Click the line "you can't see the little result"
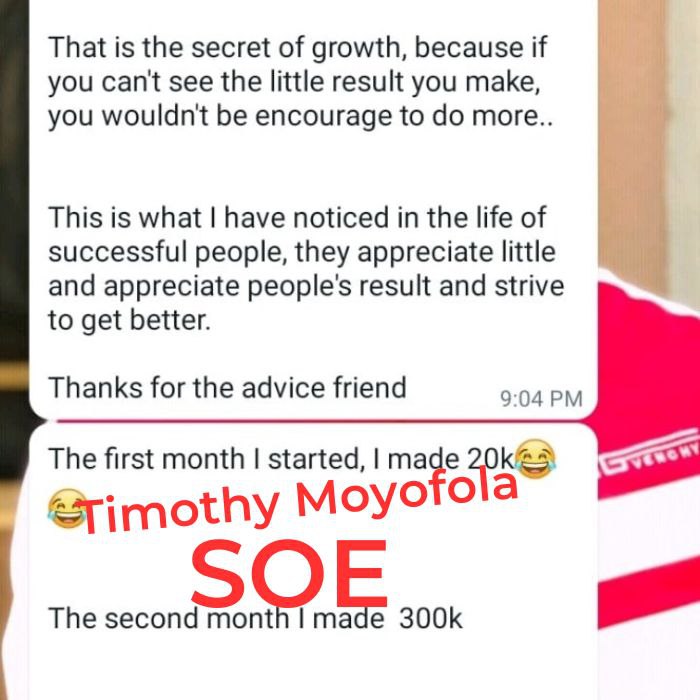This screenshot has height=700, width=700. [294, 82]
